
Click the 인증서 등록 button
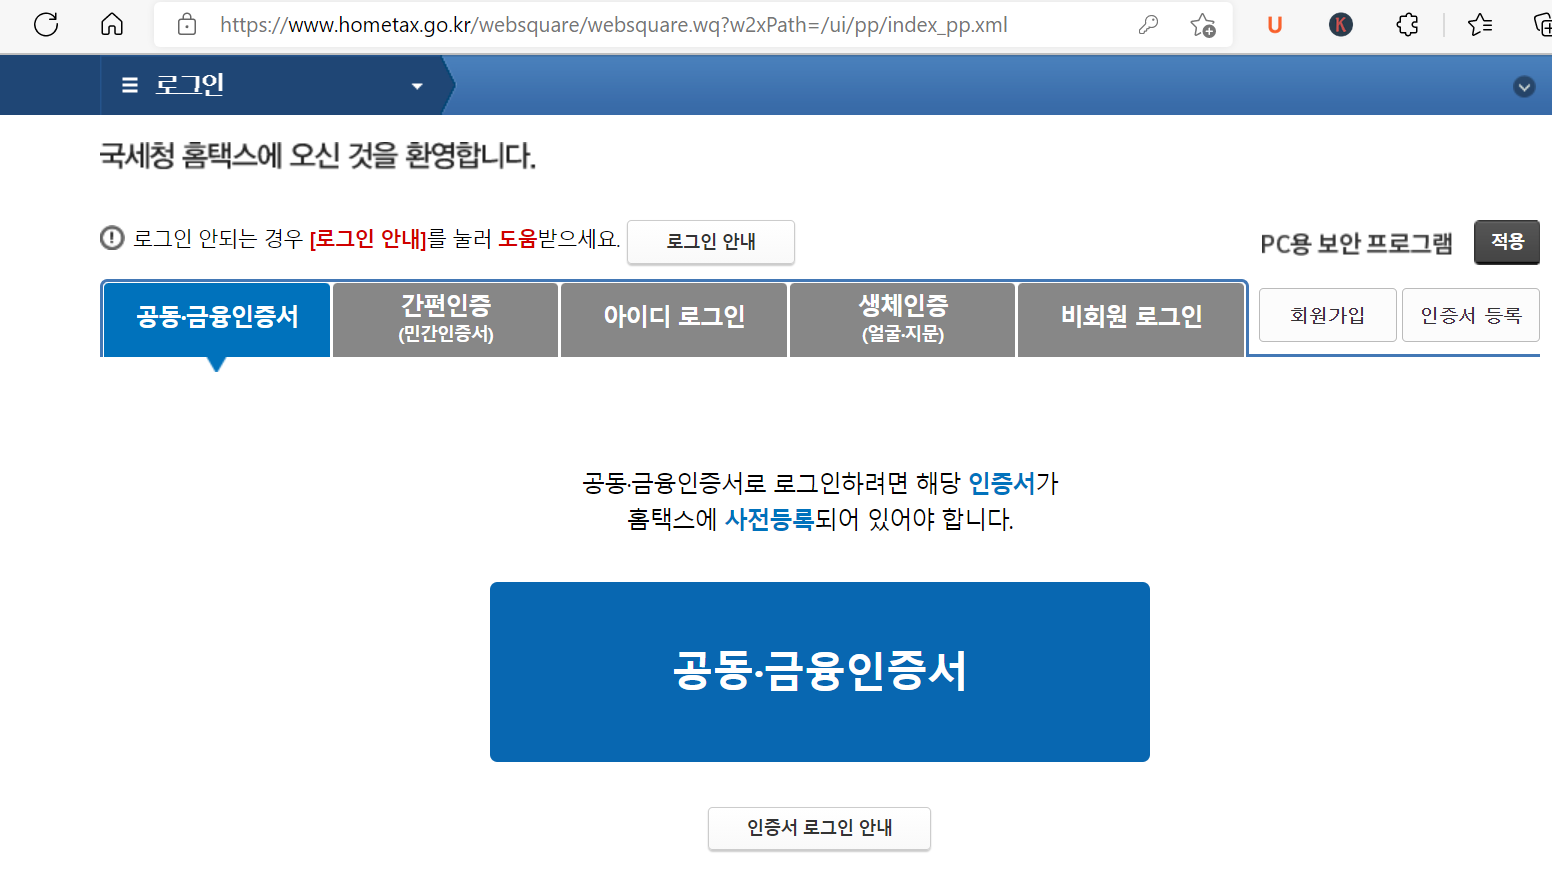click(1470, 315)
